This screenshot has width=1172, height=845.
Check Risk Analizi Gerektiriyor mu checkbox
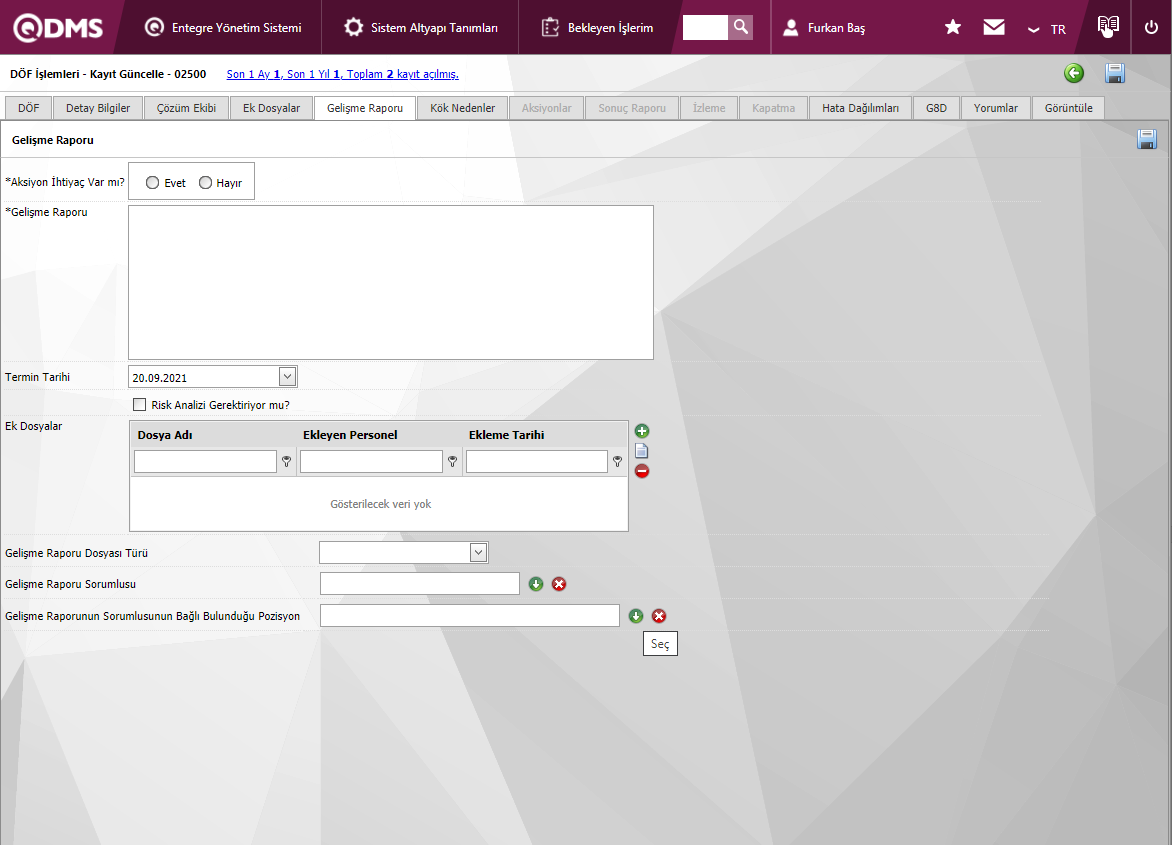[140, 405]
